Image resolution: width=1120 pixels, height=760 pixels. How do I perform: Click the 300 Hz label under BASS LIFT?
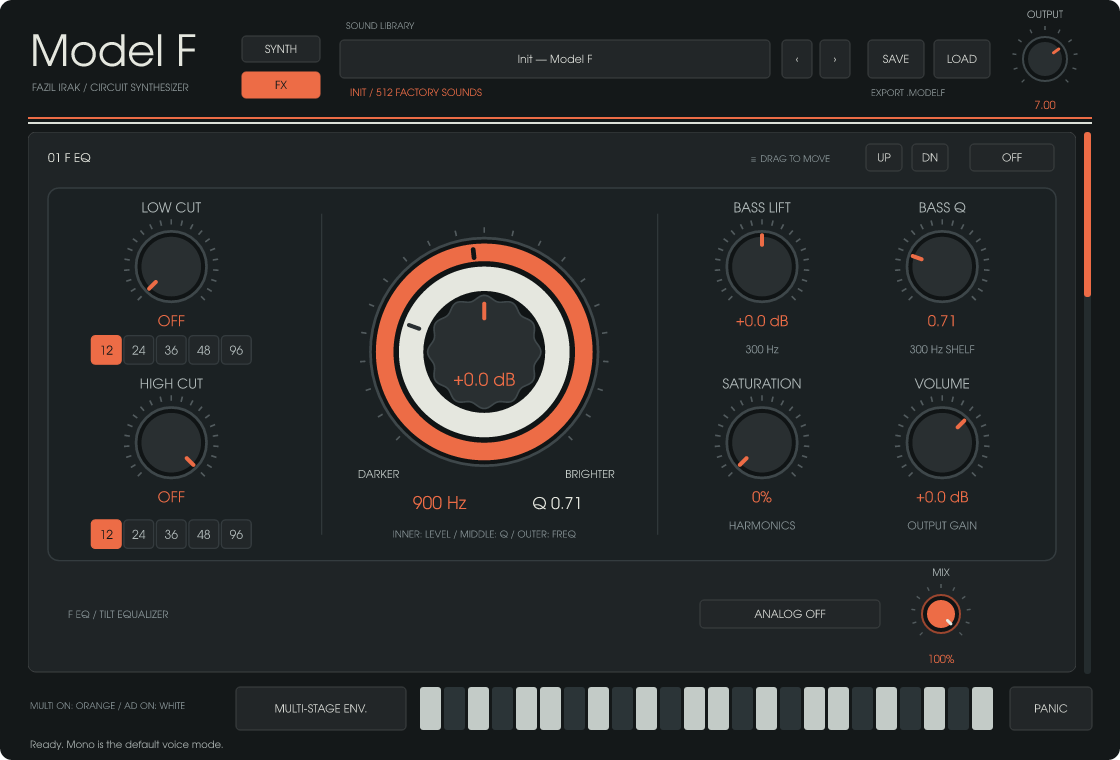pos(761,349)
